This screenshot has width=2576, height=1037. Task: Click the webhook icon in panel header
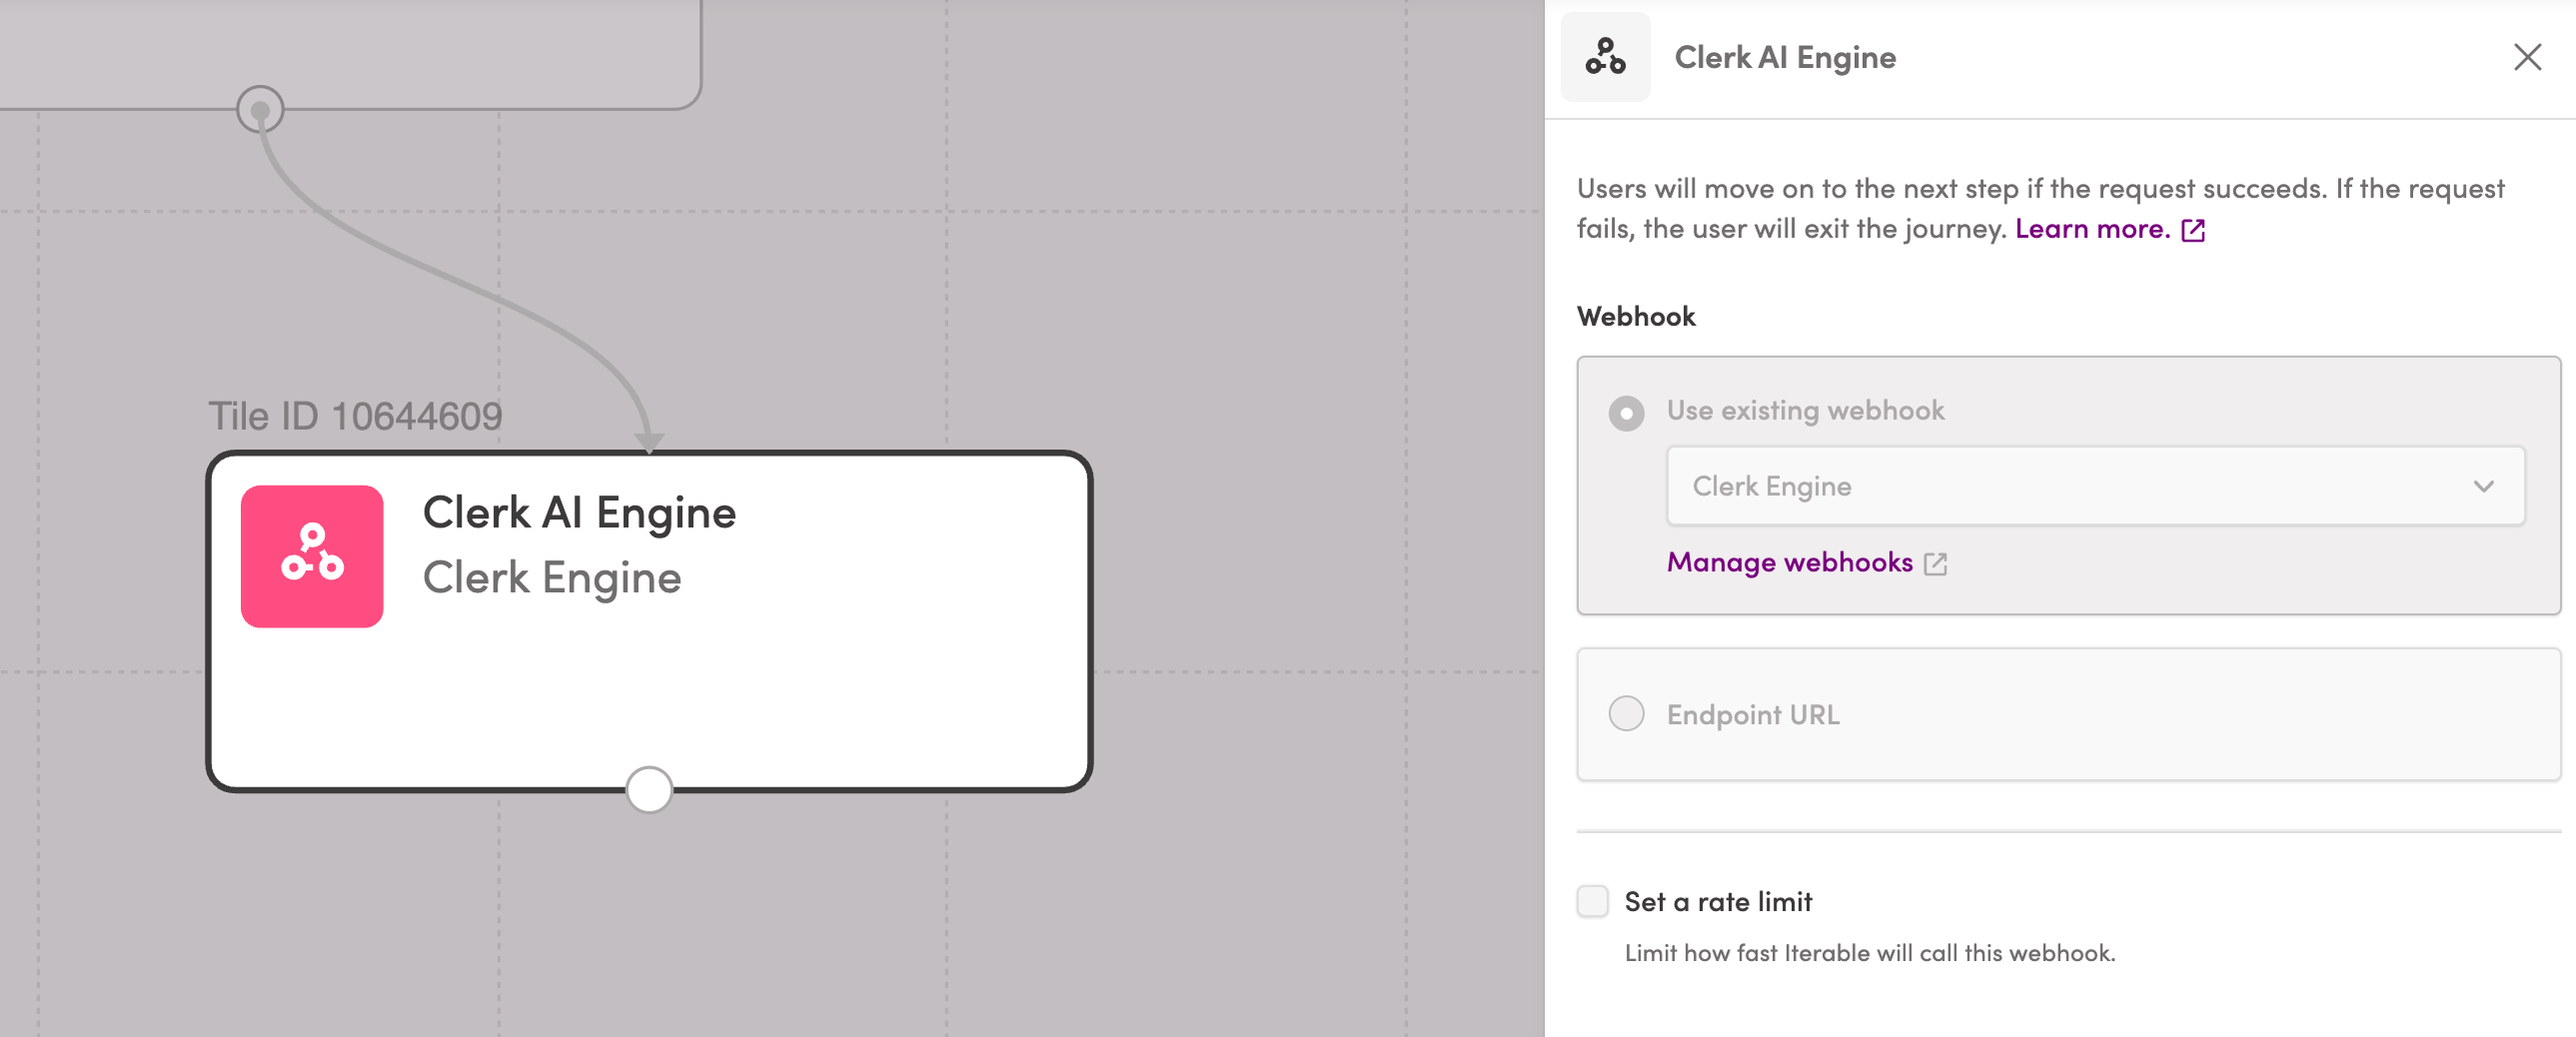coord(1605,57)
